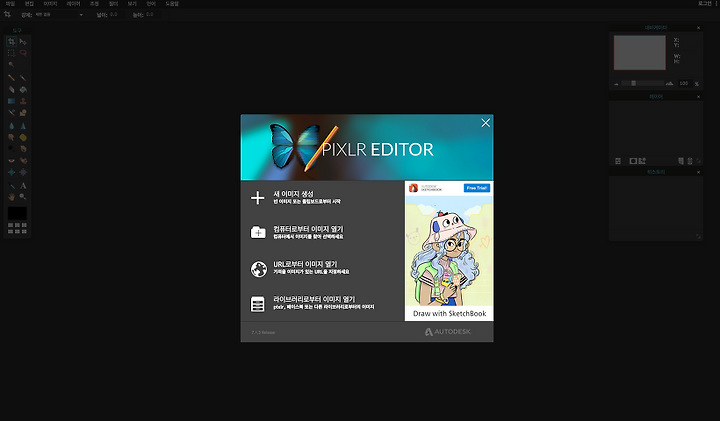720x421 pixels.
Task: Select the red Lasso tool
Action: [x=23, y=53]
